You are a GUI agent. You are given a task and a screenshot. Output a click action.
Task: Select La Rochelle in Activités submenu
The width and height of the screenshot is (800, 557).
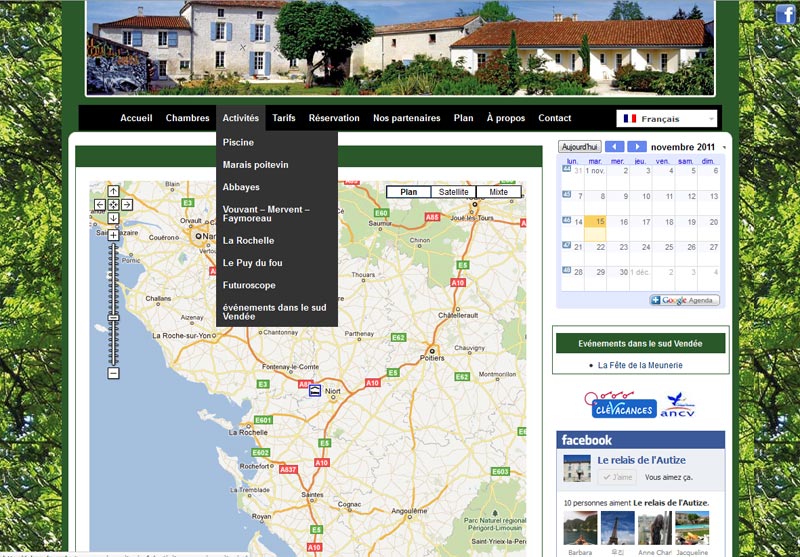277,240
